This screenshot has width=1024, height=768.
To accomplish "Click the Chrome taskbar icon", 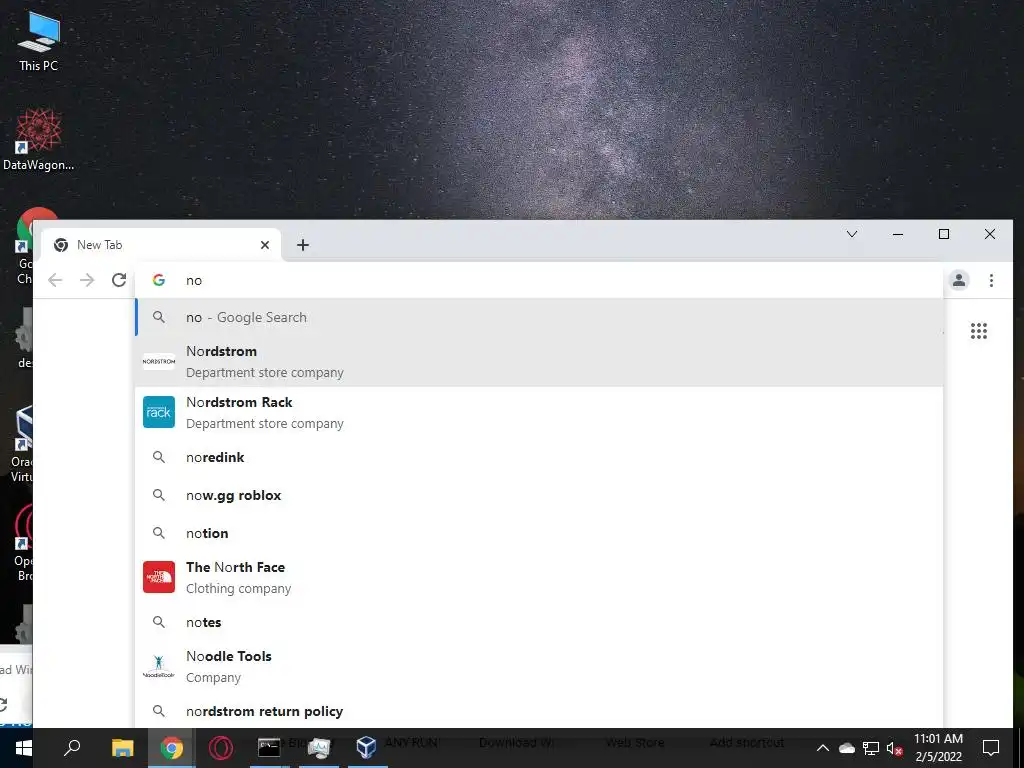I will pyautogui.click(x=172, y=748).
